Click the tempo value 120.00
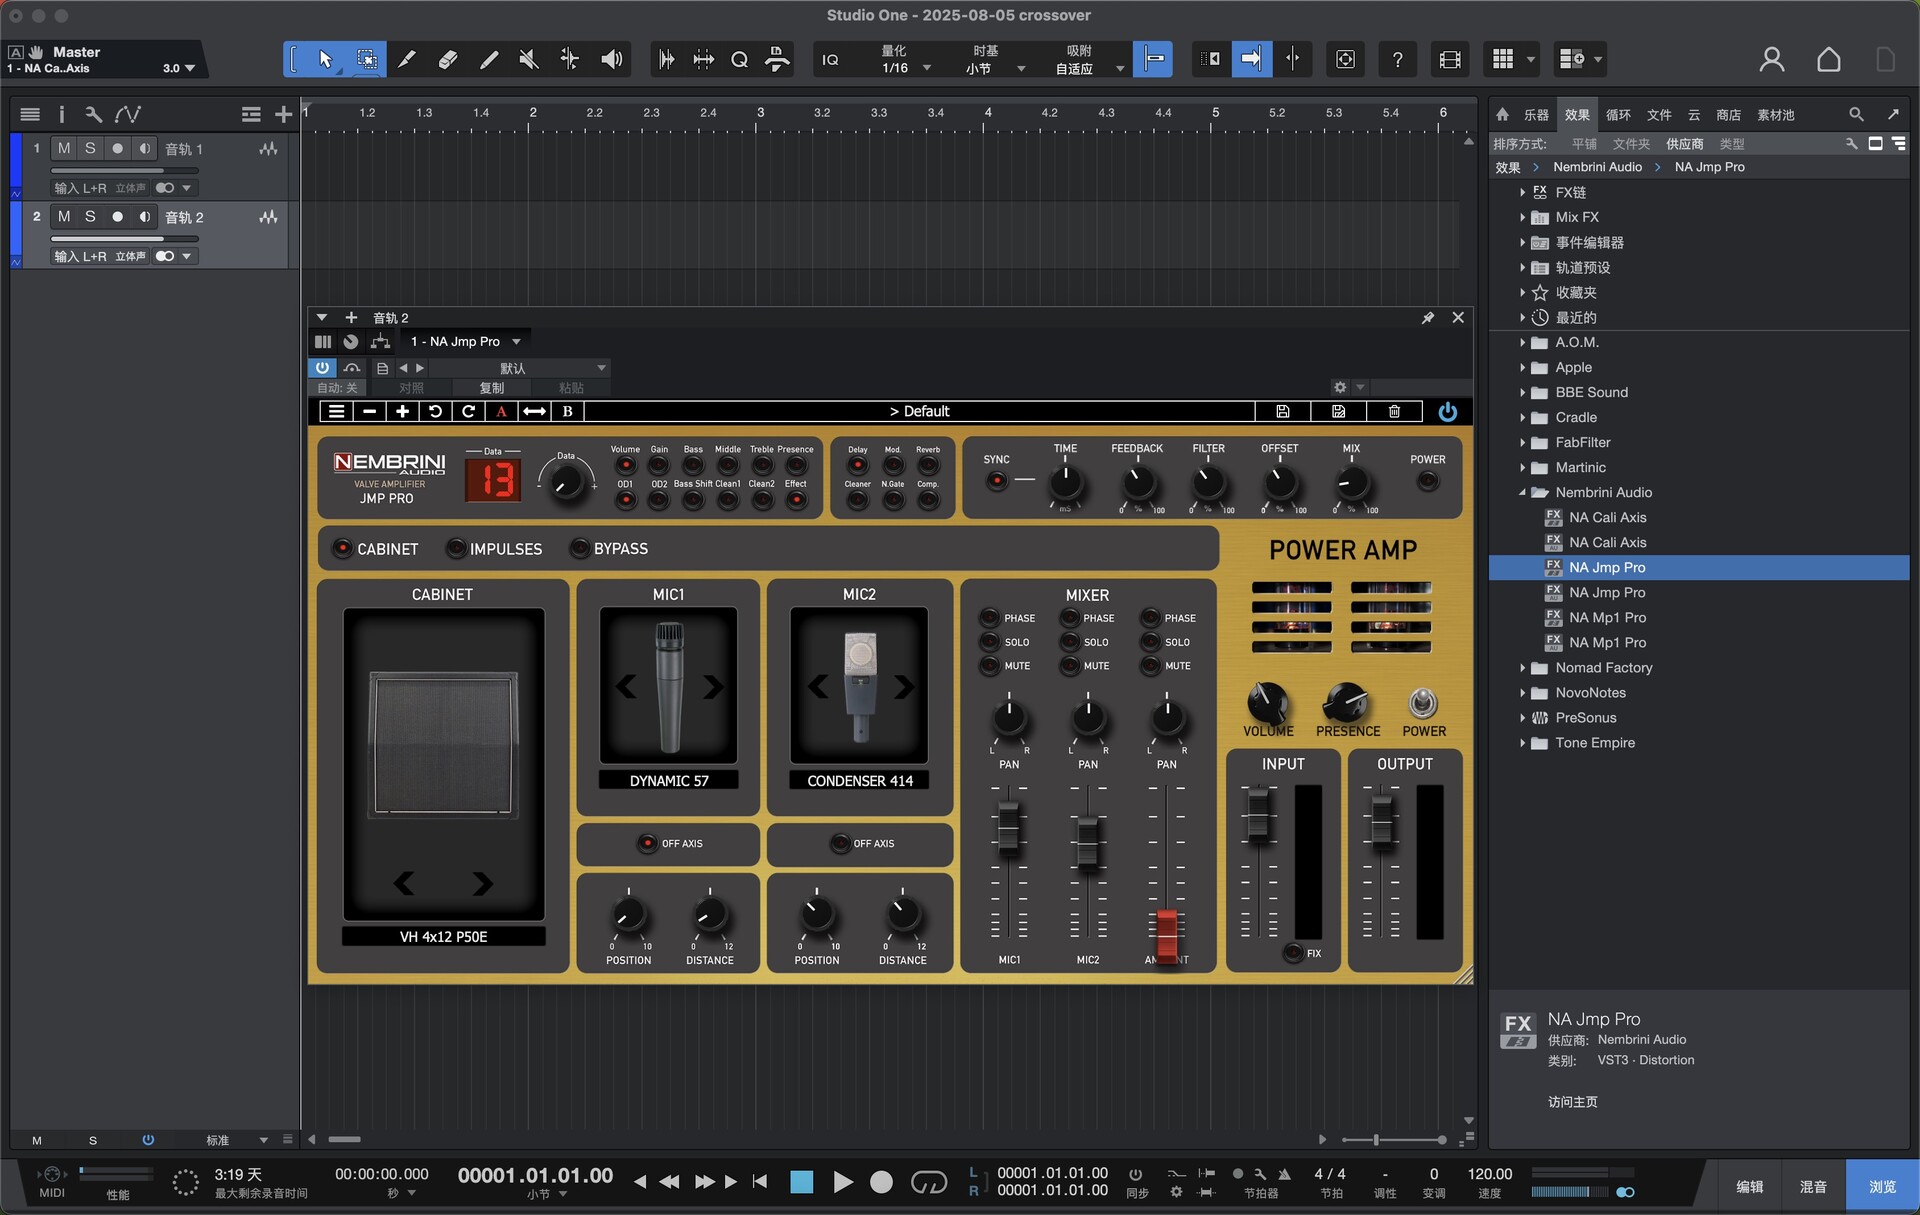 [1489, 1174]
